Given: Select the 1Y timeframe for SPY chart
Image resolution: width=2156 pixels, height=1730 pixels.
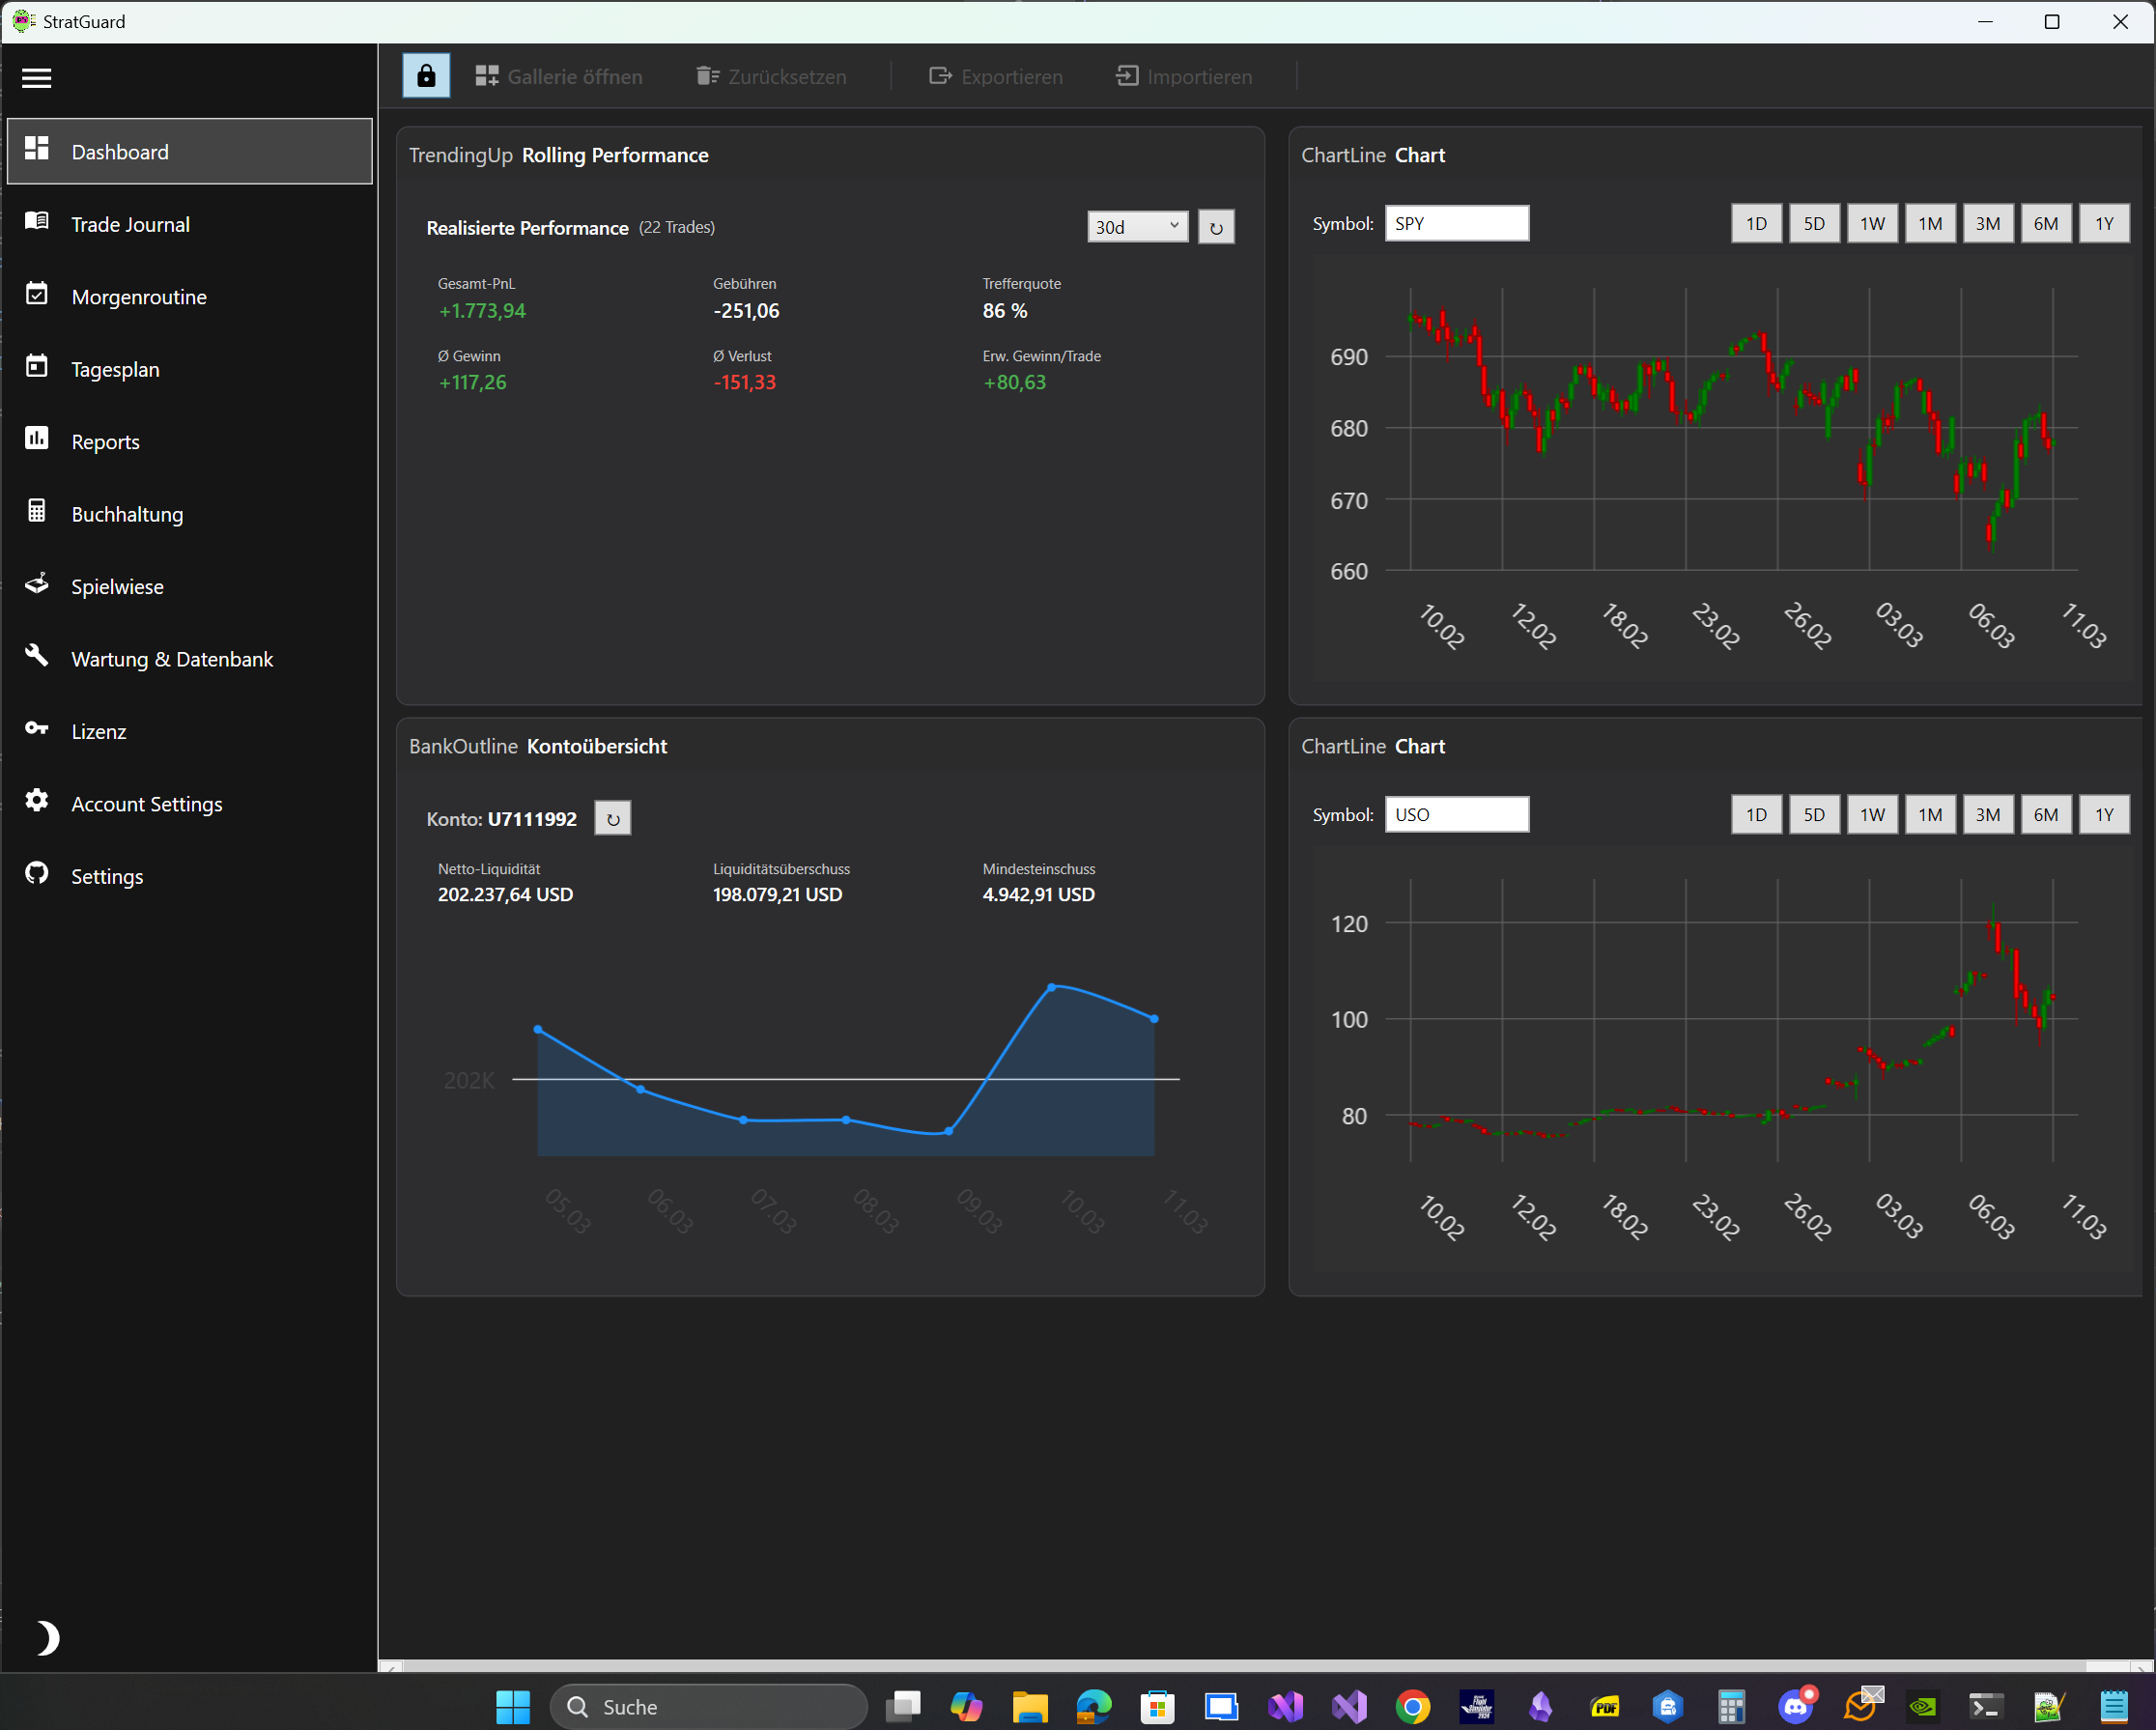Looking at the screenshot, I should tap(2103, 223).
